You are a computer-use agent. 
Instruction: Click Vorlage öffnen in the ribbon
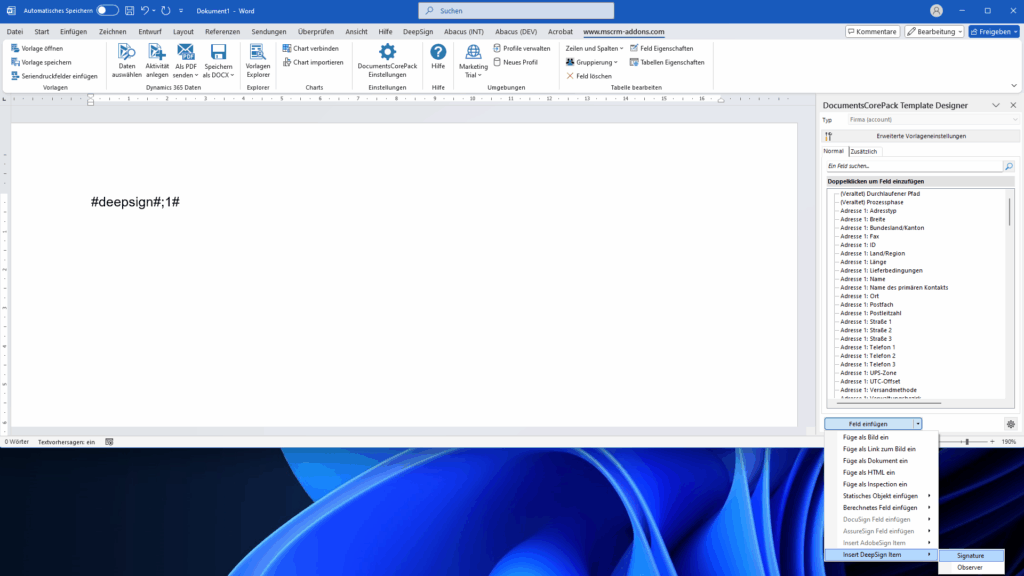tap(37, 48)
